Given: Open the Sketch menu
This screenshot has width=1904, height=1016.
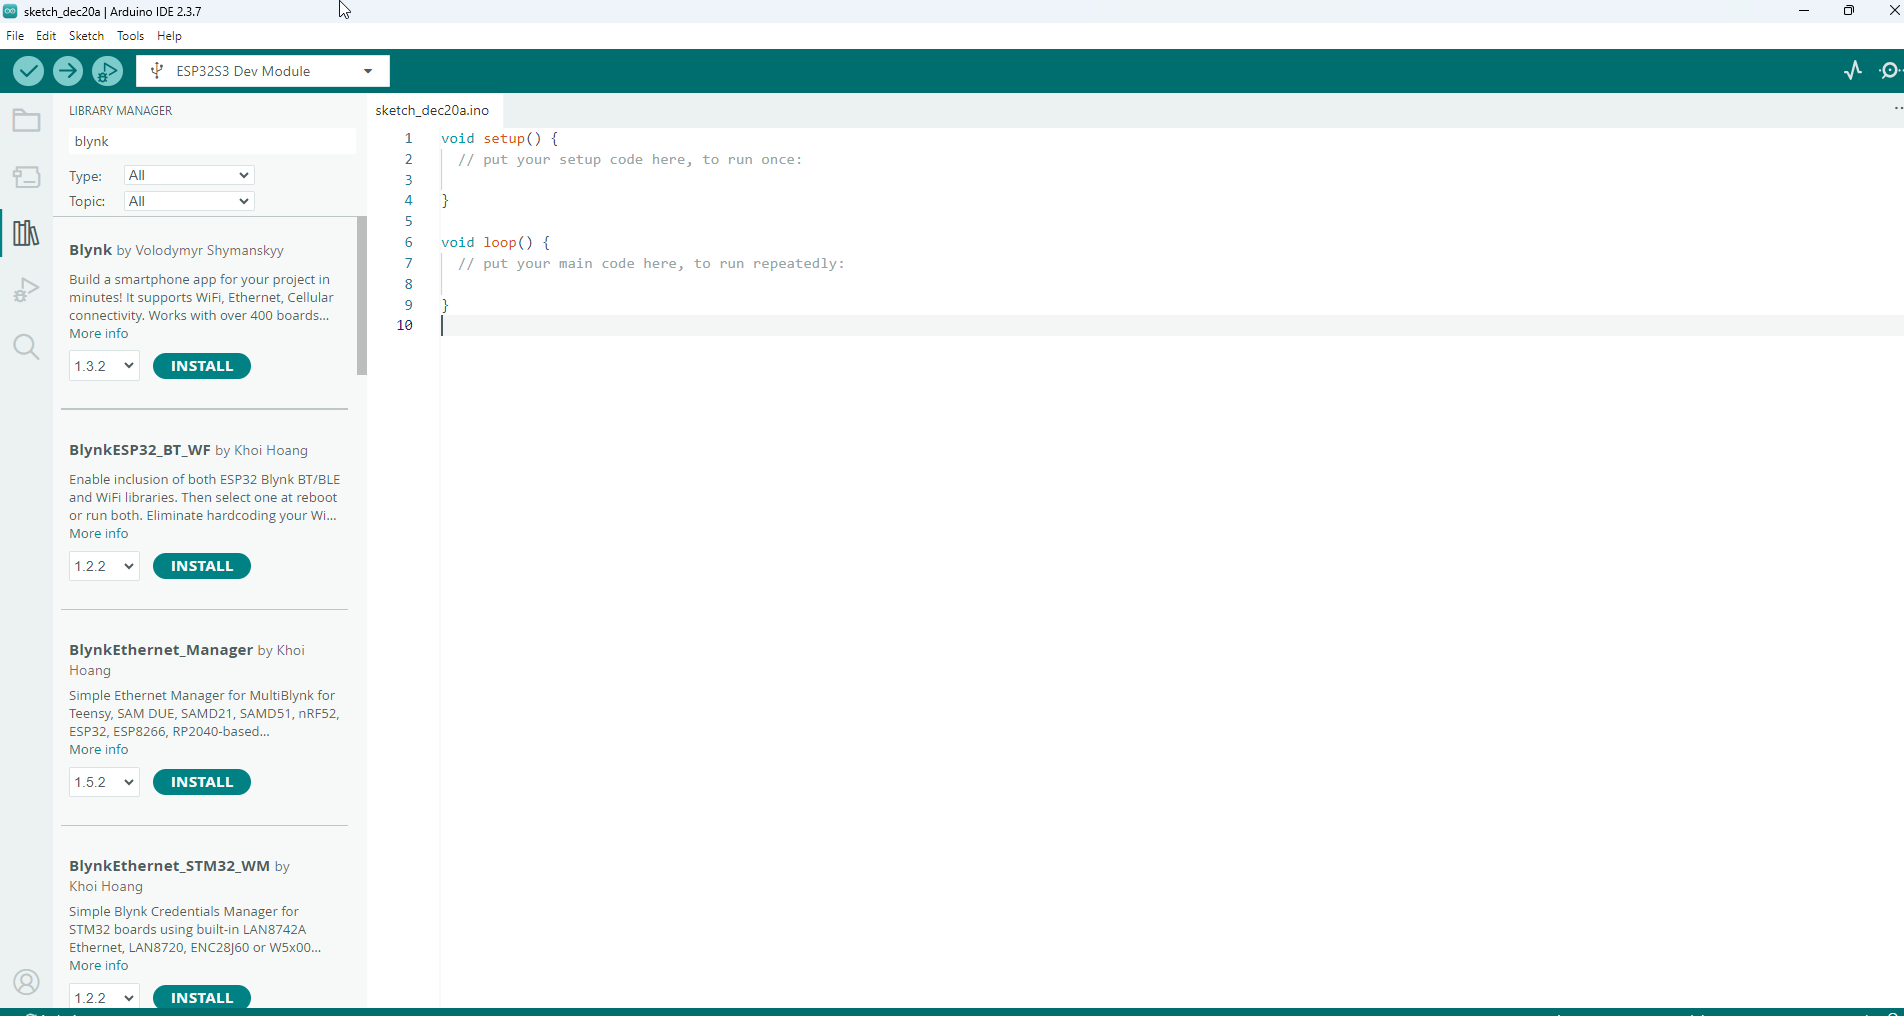Looking at the screenshot, I should (86, 36).
